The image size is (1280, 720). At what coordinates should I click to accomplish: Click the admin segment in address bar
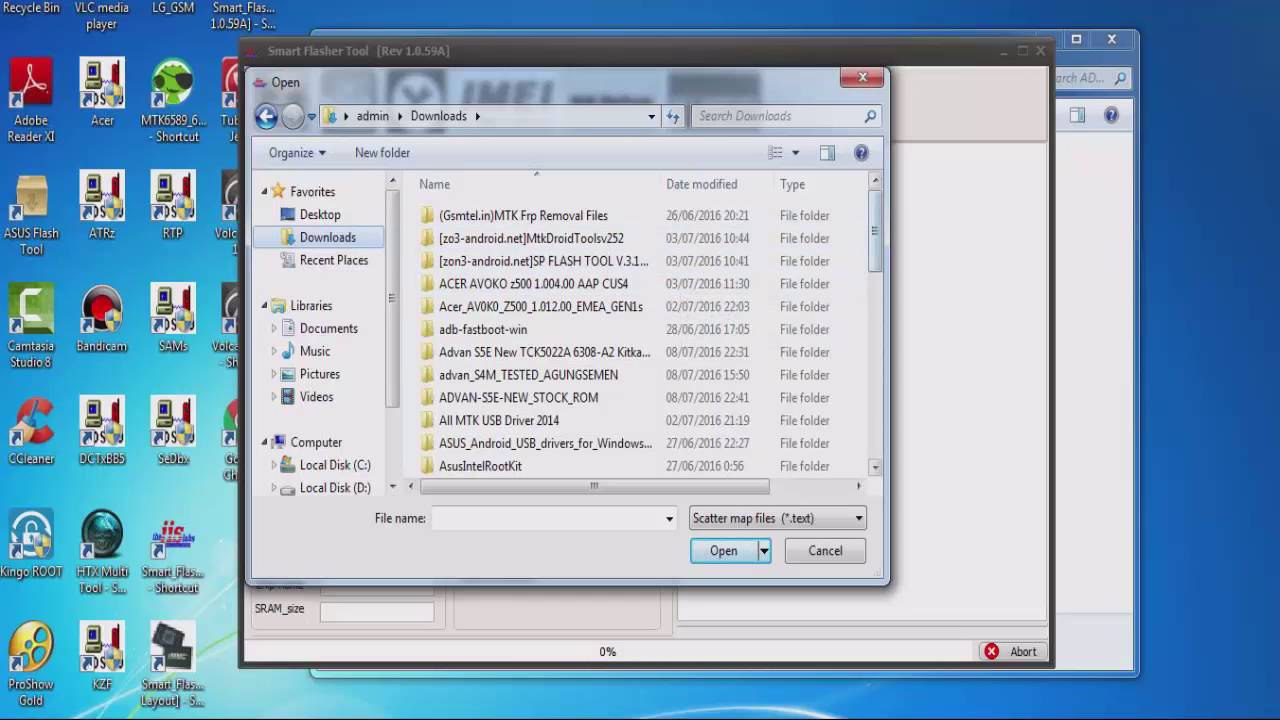coord(372,116)
